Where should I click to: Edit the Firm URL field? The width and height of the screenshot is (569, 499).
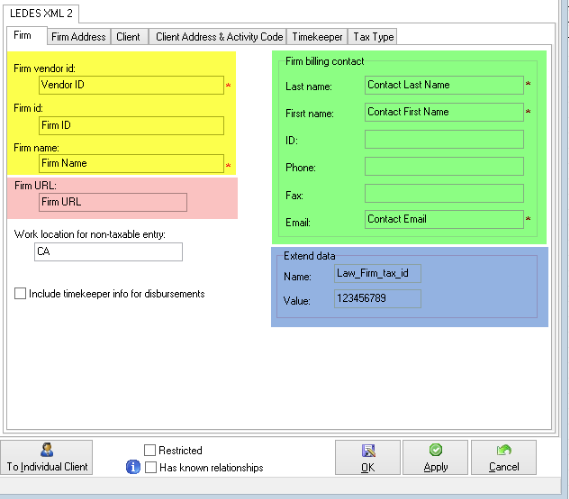(113, 202)
